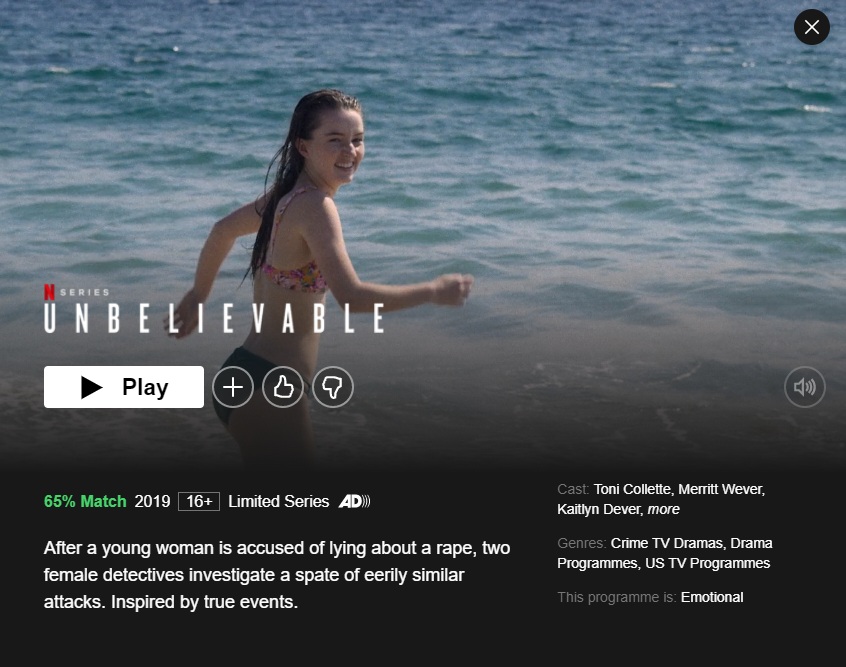
Task: Browse the US TV Programmes genre
Action: 707,563
